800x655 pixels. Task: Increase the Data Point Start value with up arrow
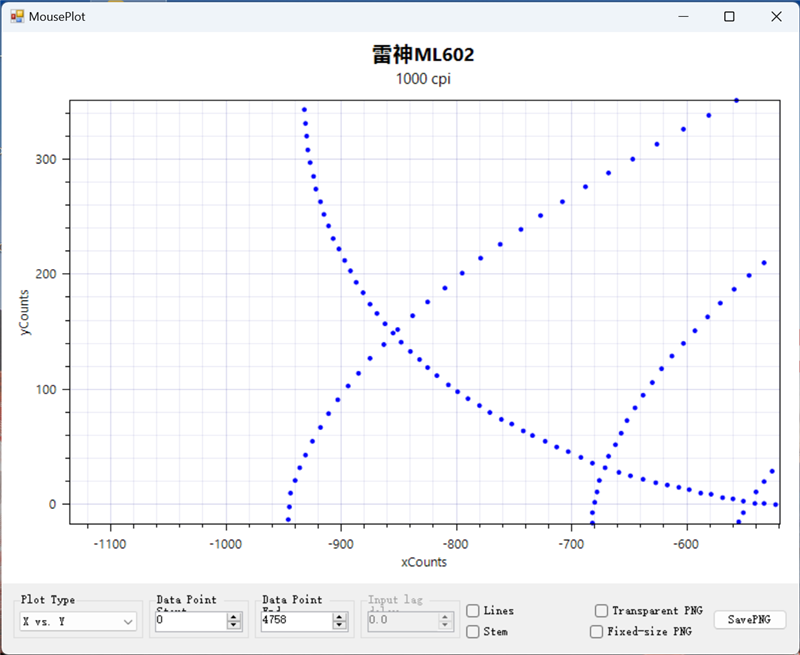click(x=234, y=617)
